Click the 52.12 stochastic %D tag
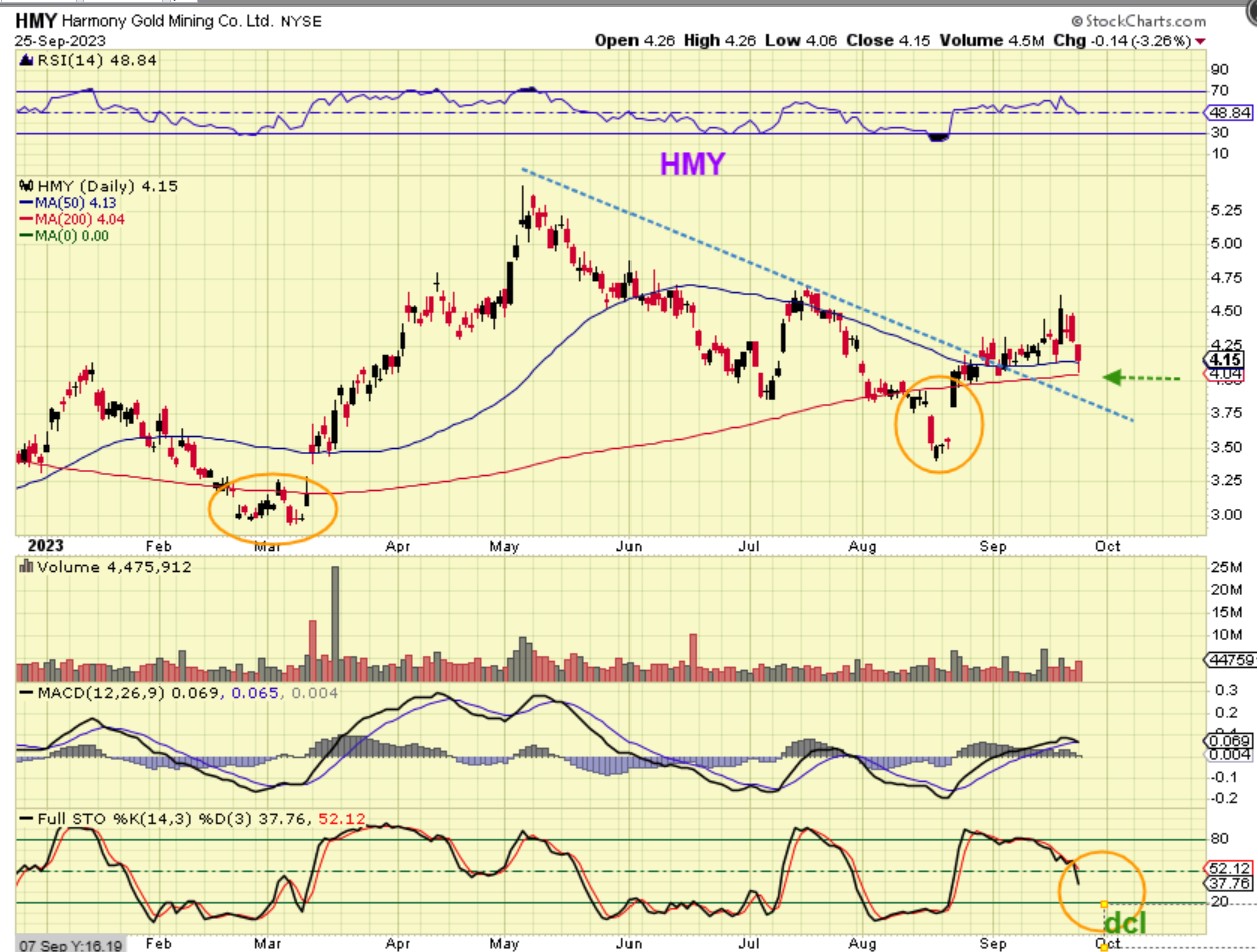 pos(1229,867)
